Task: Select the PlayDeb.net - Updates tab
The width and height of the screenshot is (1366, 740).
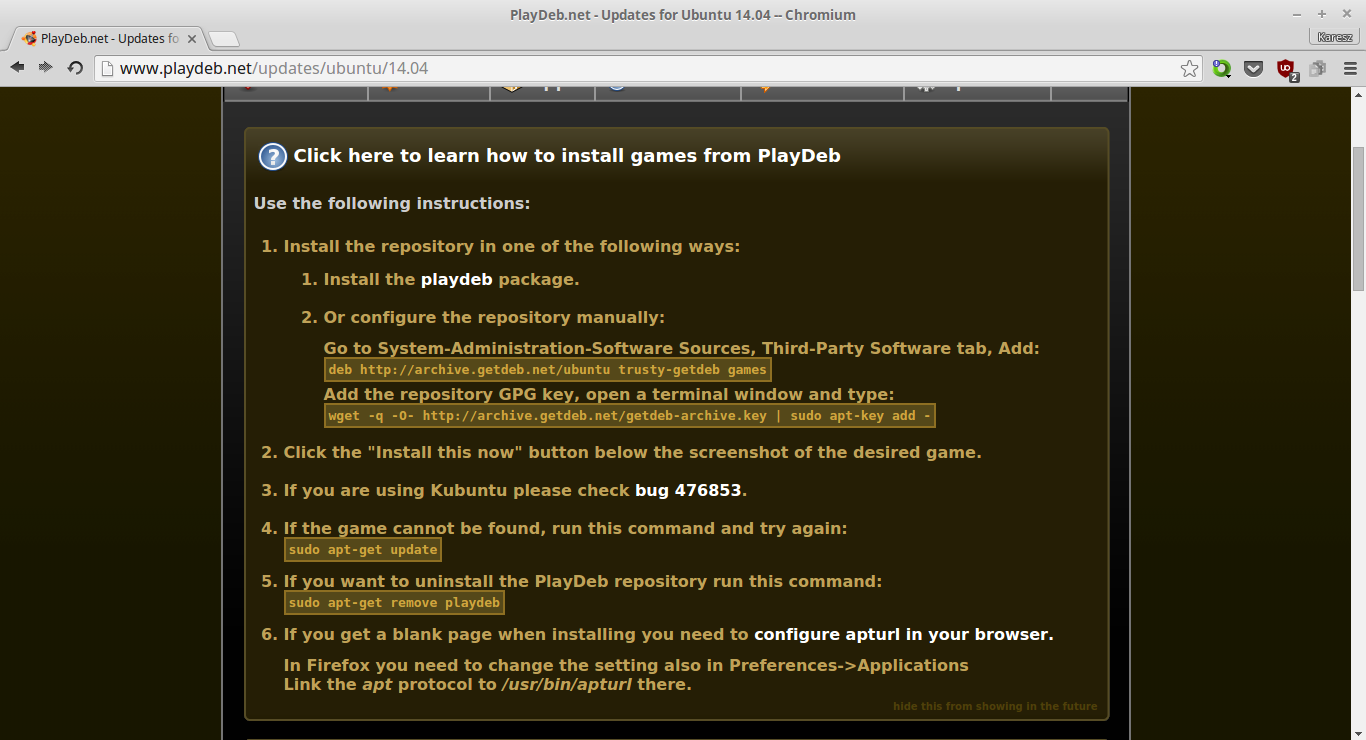Action: tap(108, 38)
